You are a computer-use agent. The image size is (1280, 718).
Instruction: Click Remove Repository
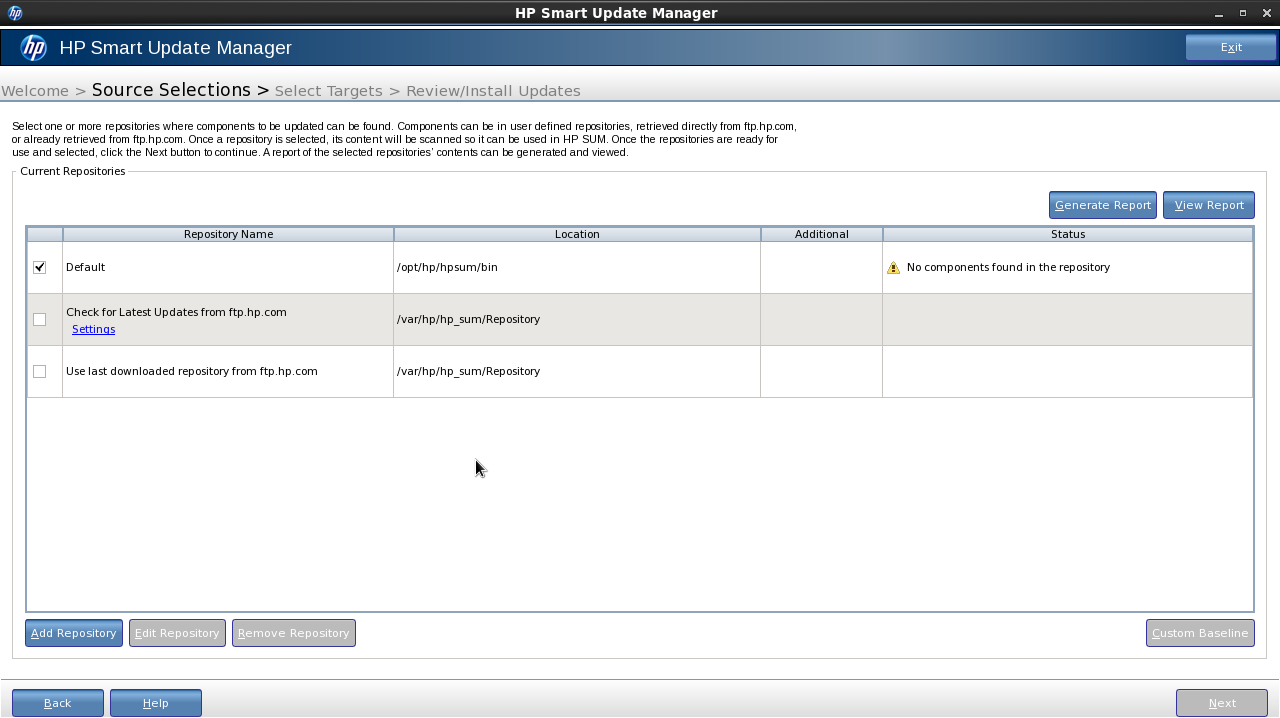point(294,633)
